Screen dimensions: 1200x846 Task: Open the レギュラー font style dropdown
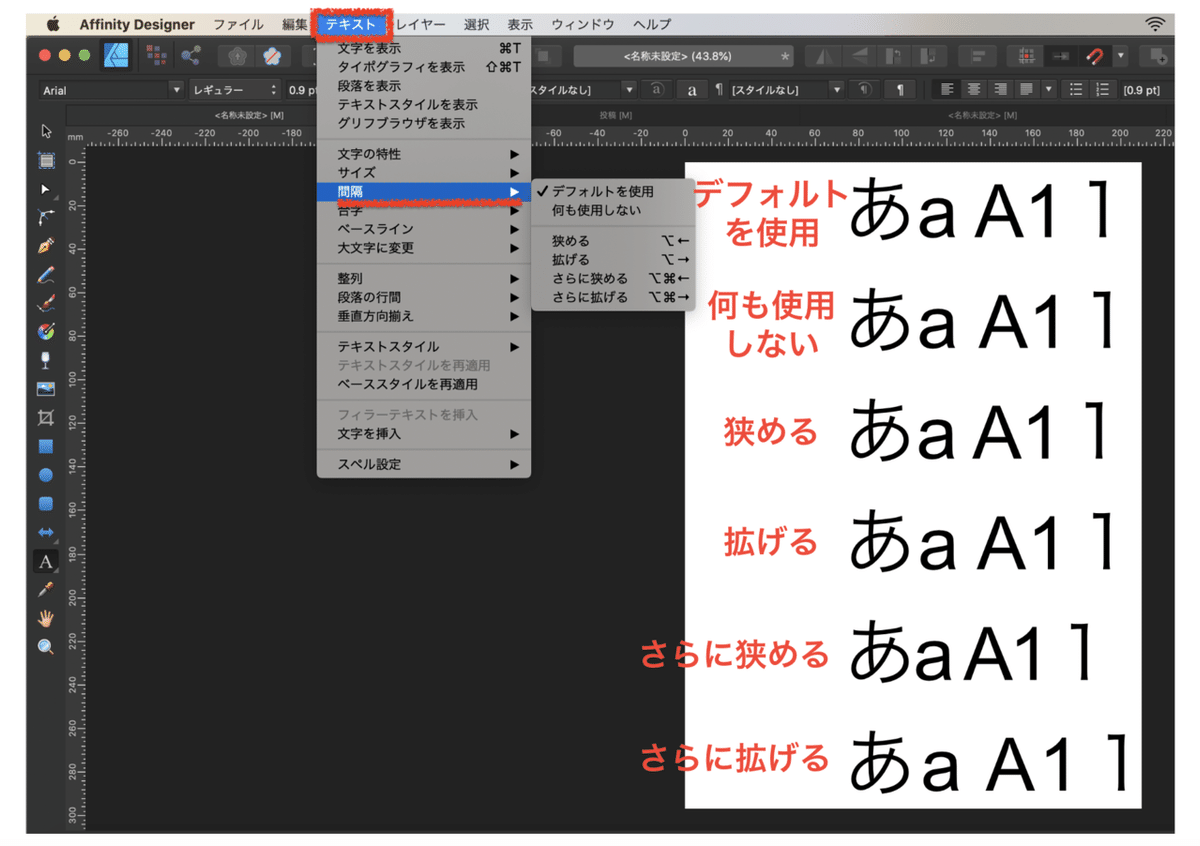235,90
